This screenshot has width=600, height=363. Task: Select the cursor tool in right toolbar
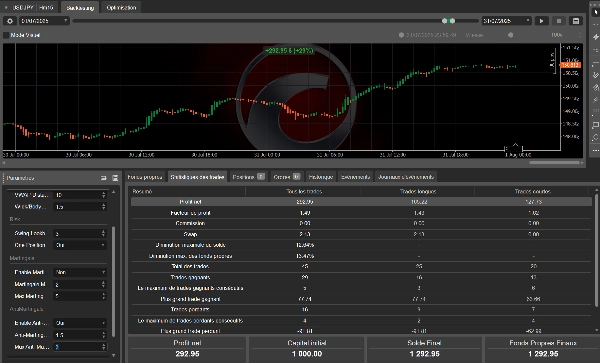595,12
